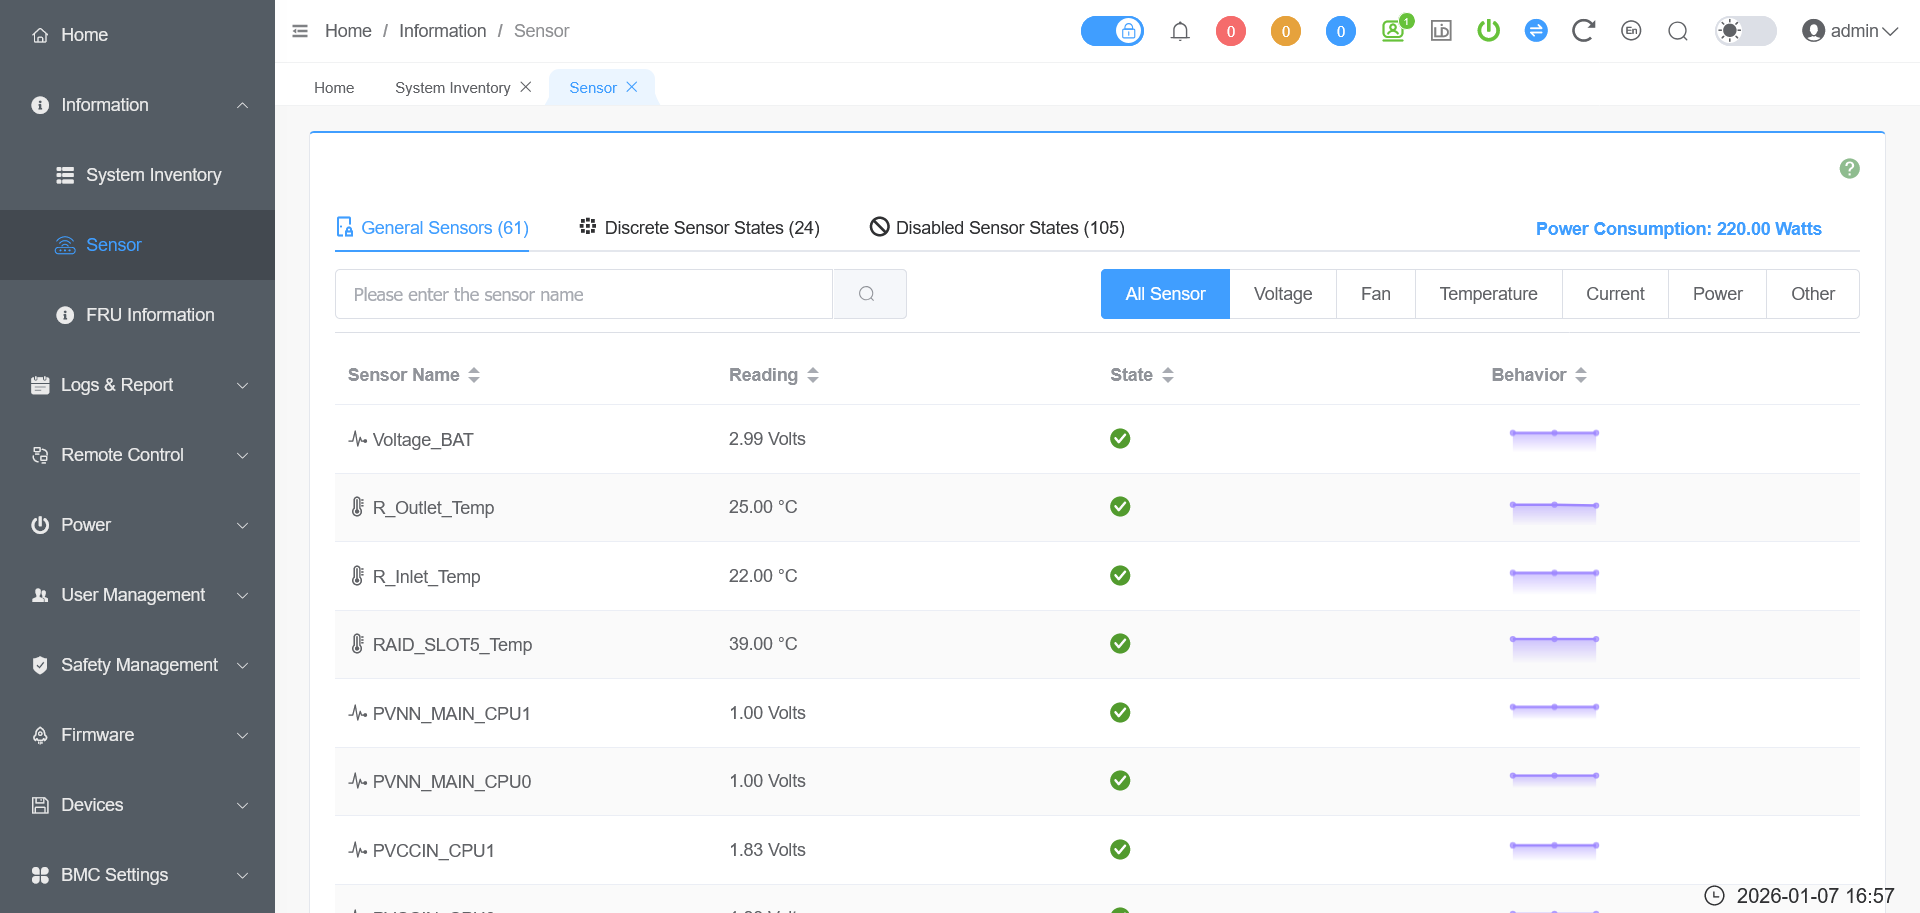Image resolution: width=1920 pixels, height=913 pixels.
Task: Toggle the blue lock switch
Action: coord(1112,31)
